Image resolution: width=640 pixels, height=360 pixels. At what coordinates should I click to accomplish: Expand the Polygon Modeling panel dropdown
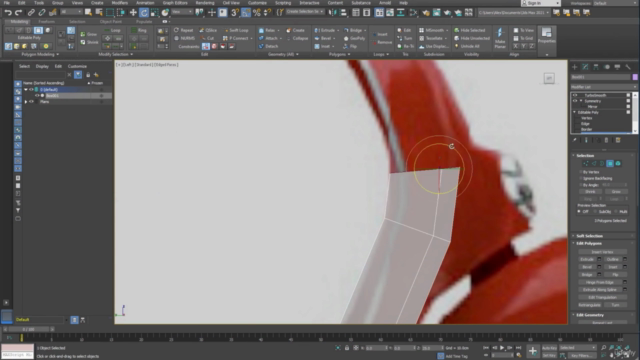tap(40, 54)
